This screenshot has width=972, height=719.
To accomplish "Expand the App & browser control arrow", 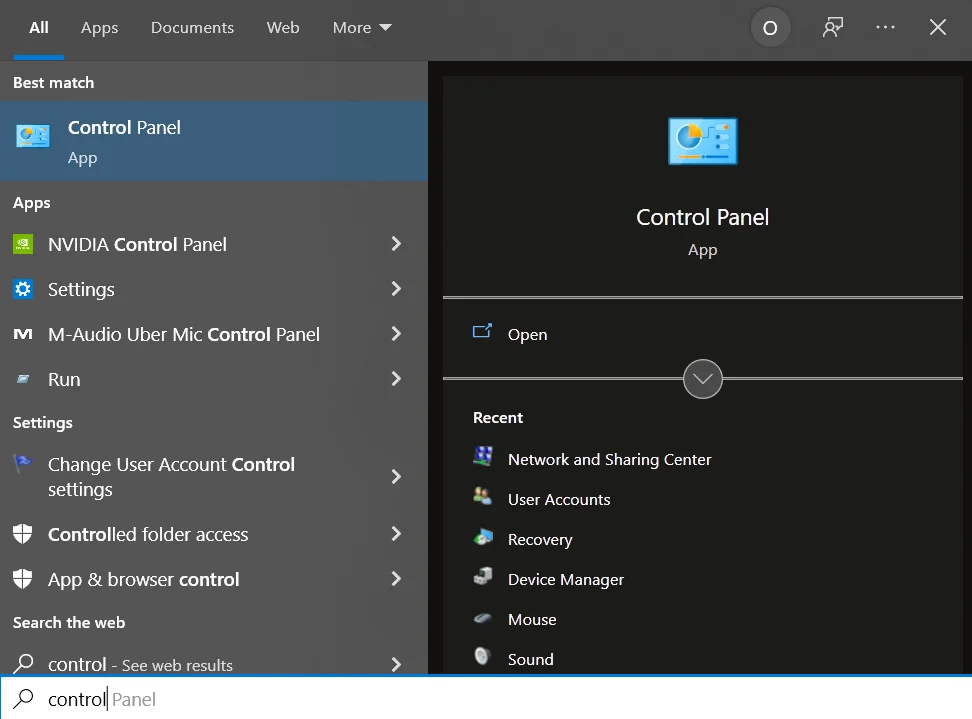I will tap(396, 579).
